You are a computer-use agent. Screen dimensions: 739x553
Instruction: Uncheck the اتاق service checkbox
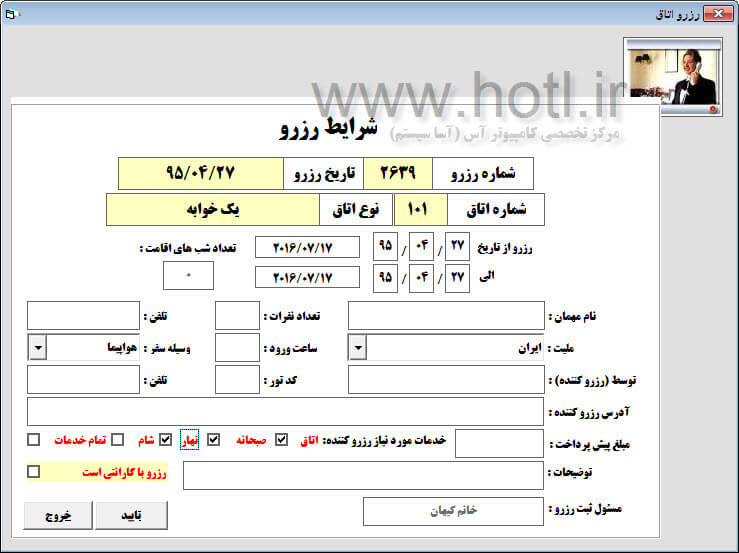tap(281, 439)
